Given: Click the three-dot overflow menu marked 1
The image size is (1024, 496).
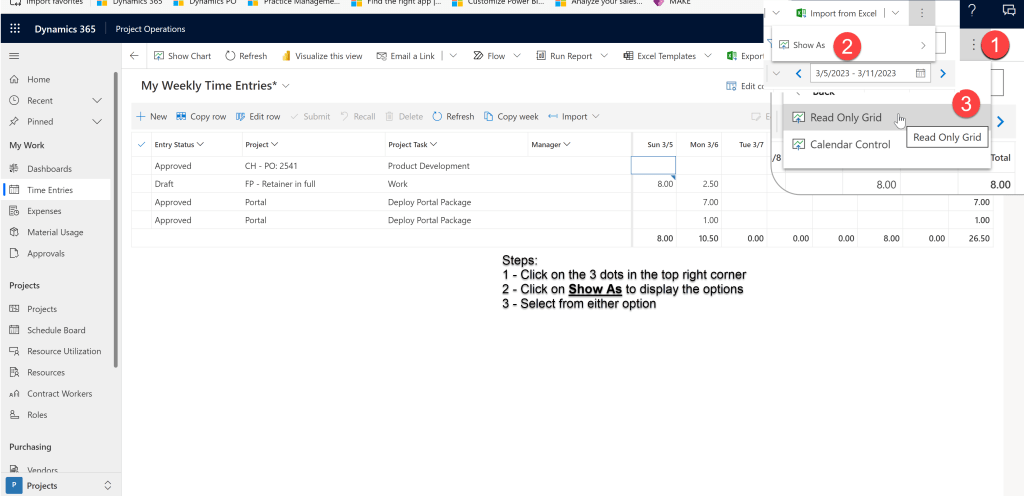Looking at the screenshot, I should point(974,45).
